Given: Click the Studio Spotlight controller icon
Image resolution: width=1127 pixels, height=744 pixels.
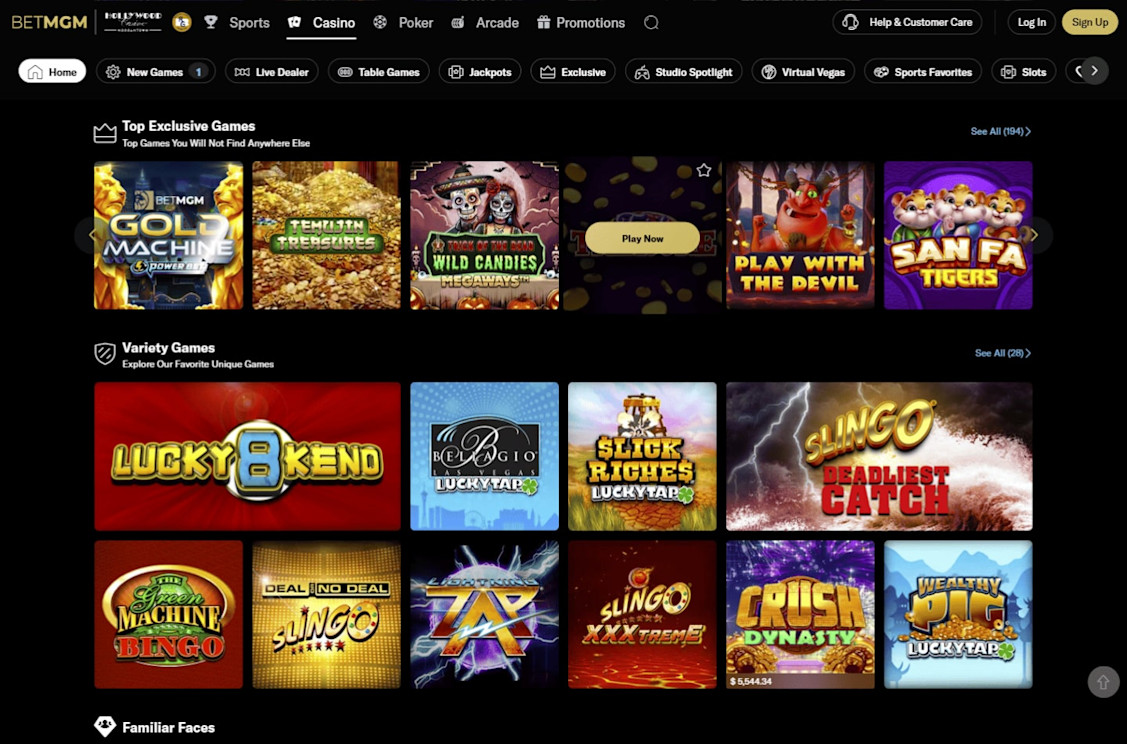Looking at the screenshot, I should point(642,72).
